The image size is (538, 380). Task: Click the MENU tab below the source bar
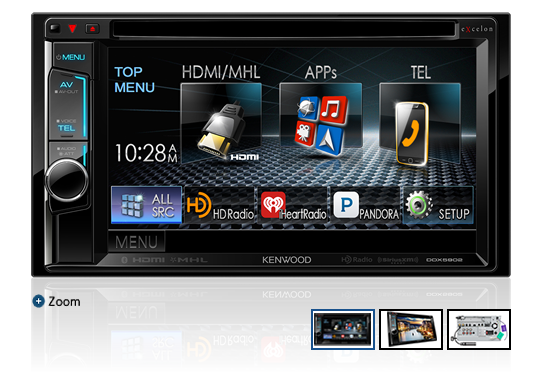[136, 242]
